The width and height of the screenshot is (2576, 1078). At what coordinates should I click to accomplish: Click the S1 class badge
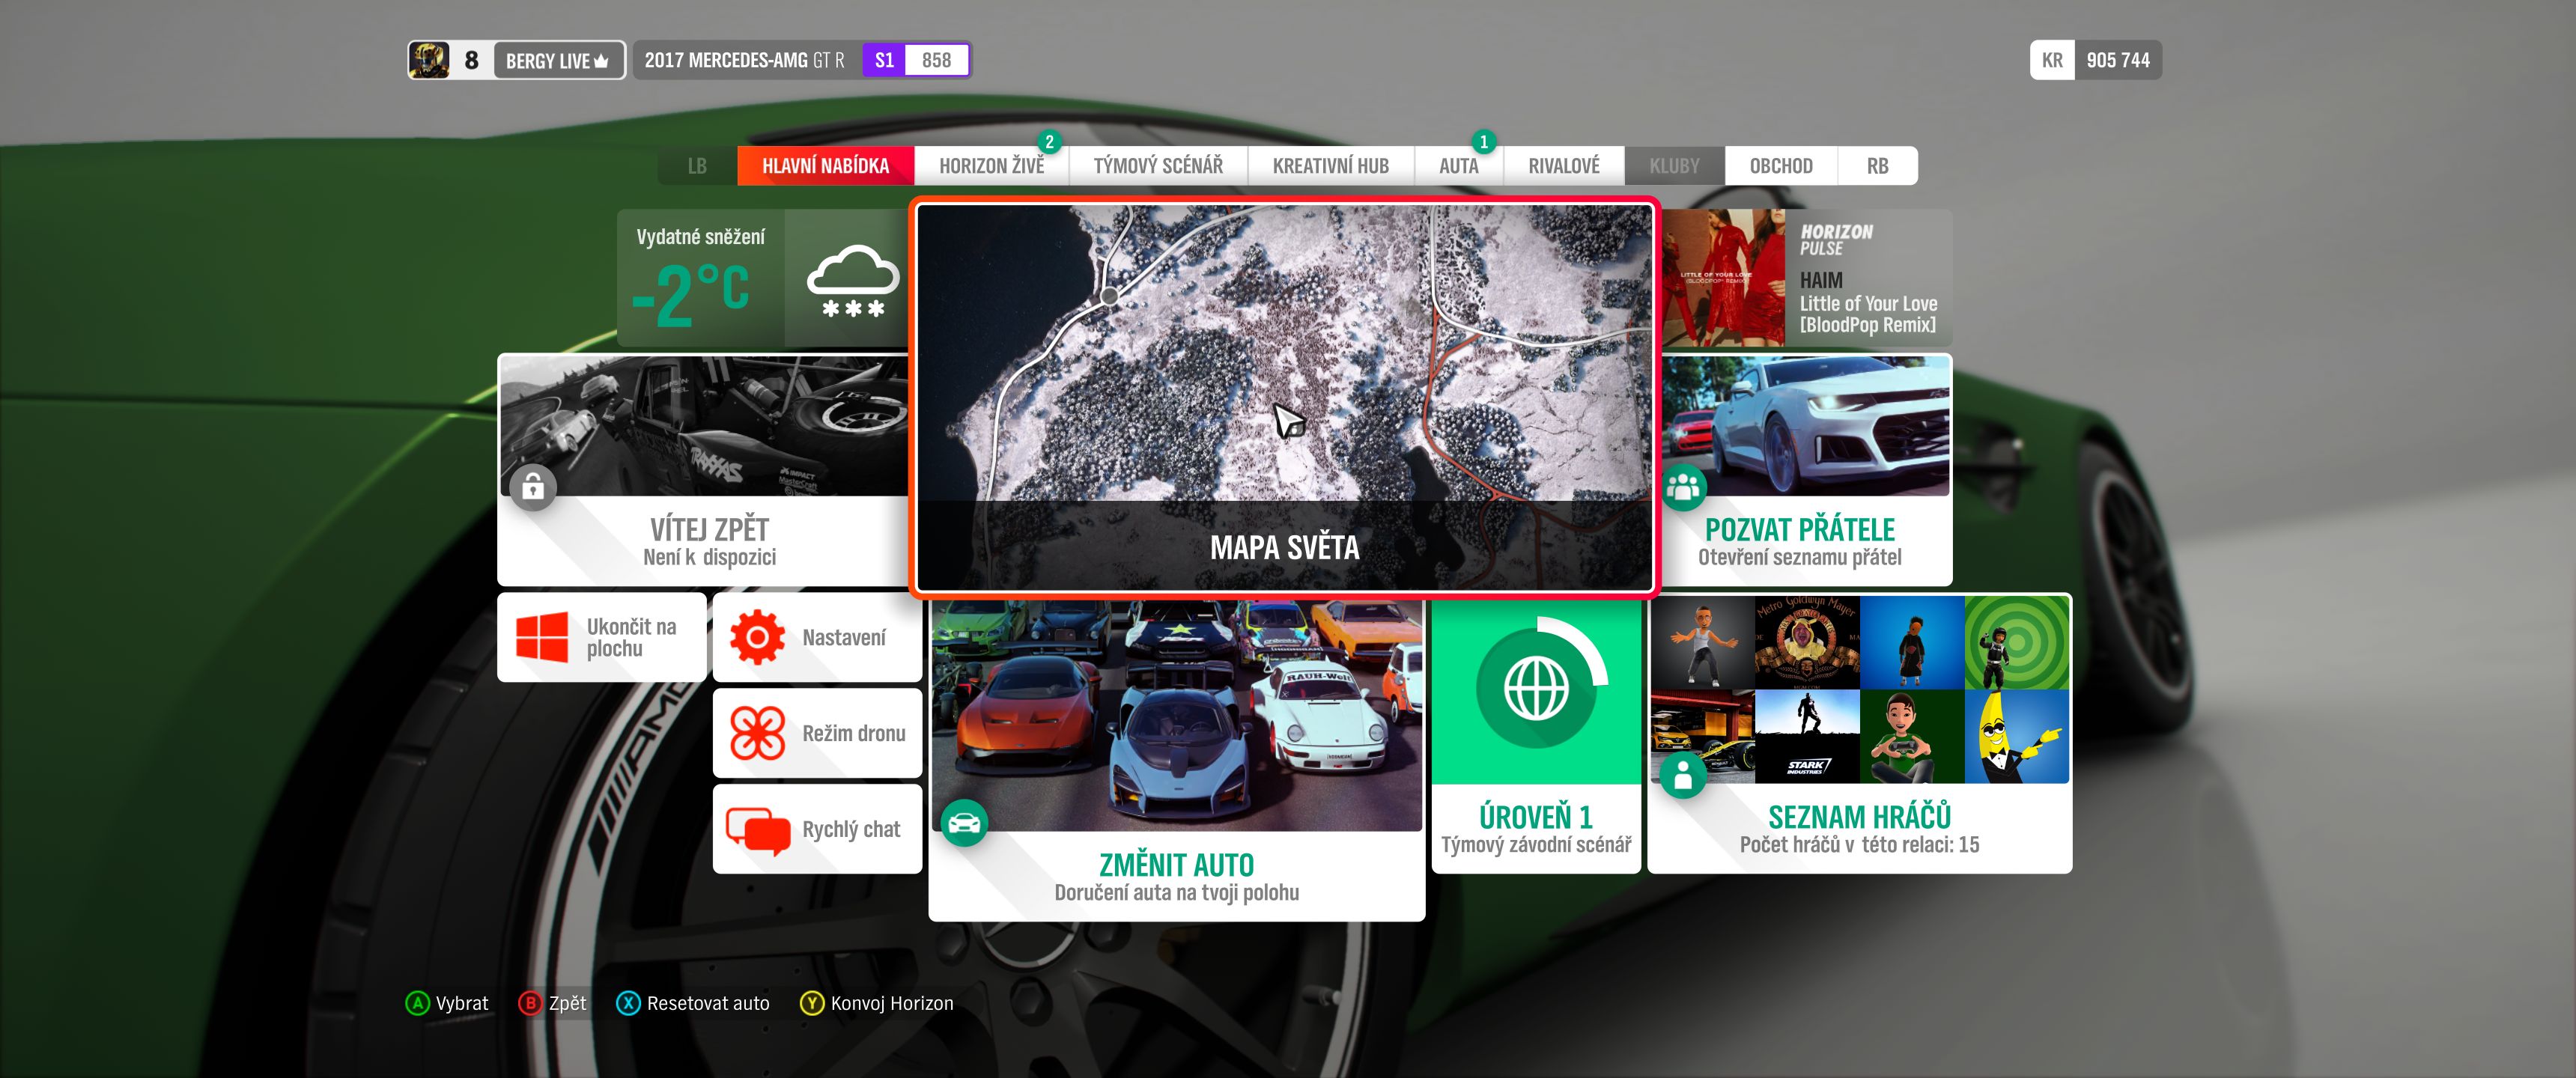[x=884, y=60]
